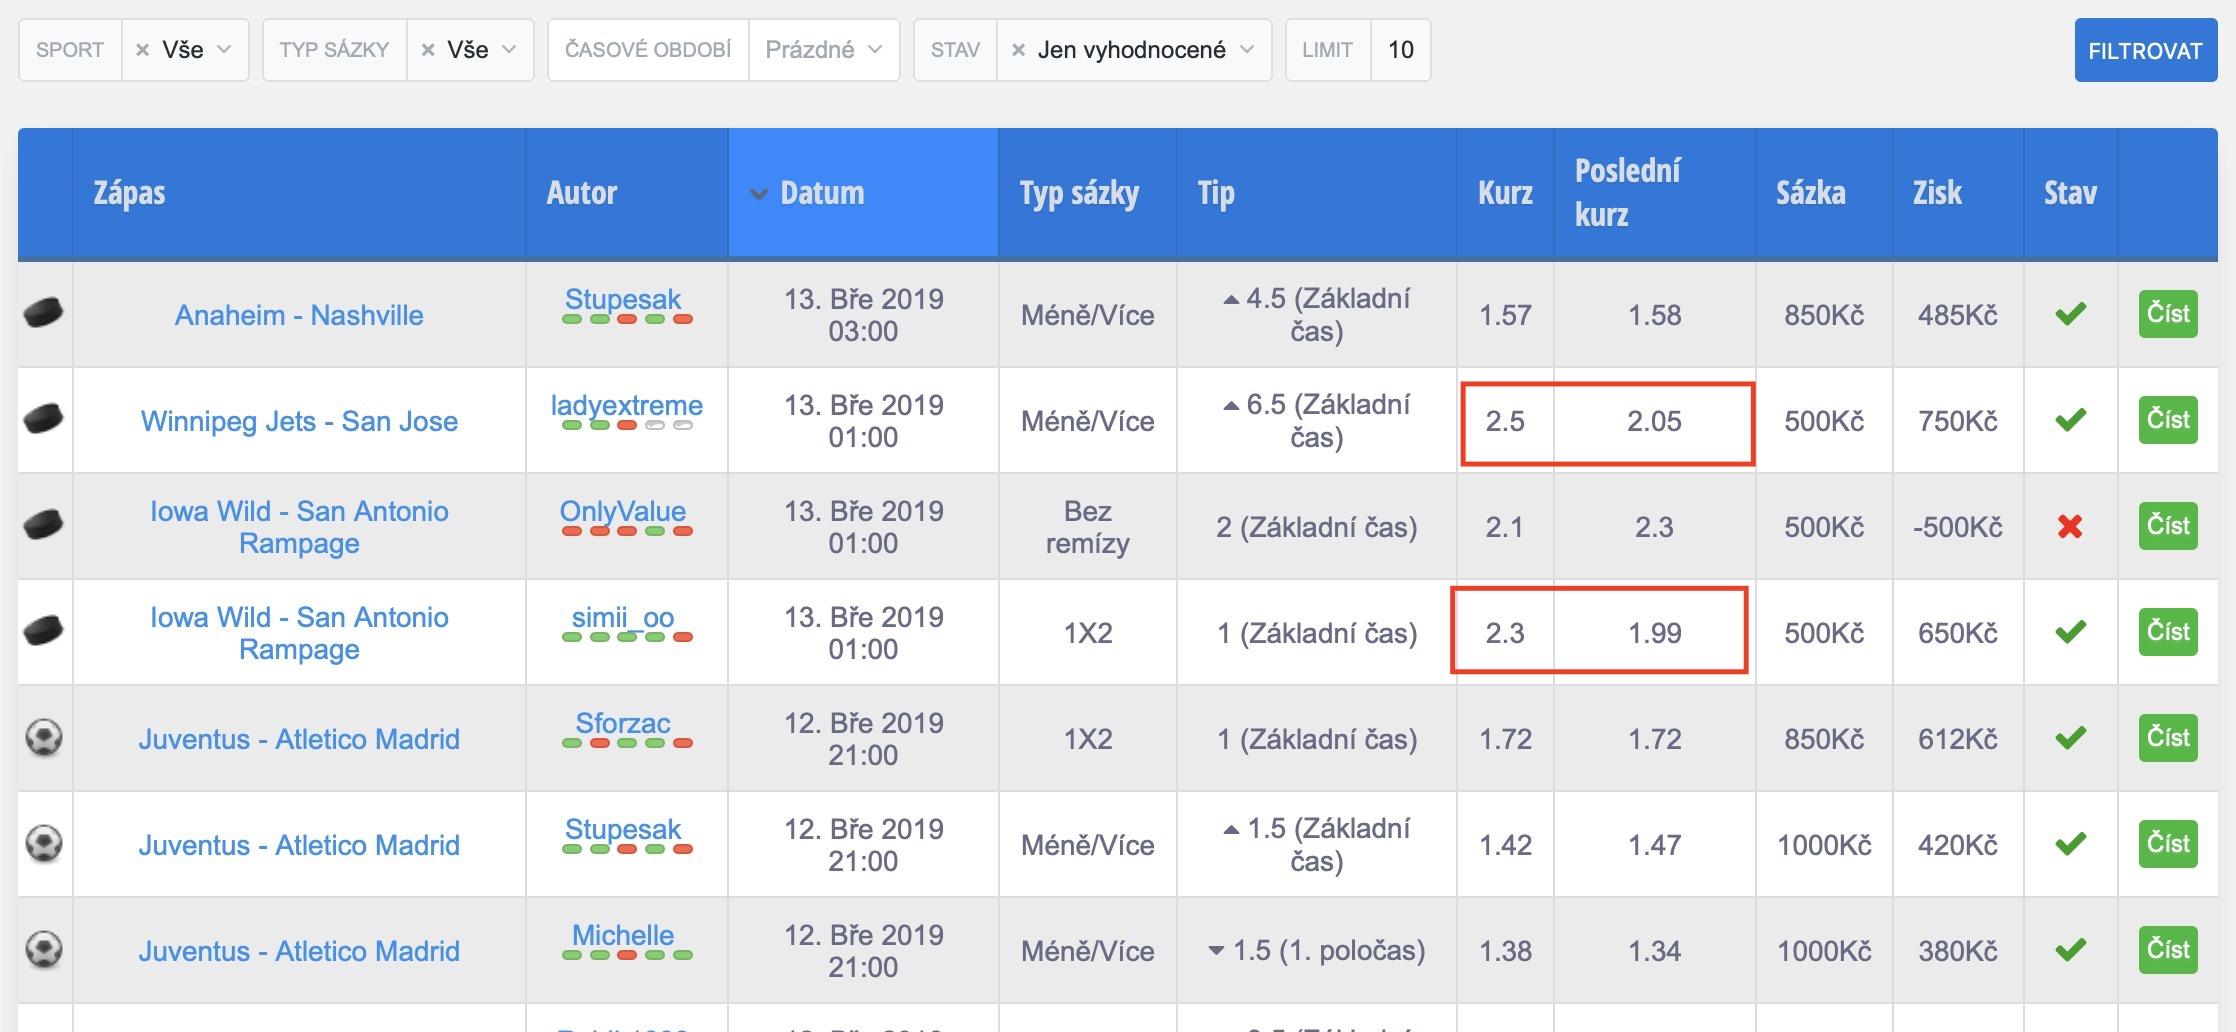Clear the Sport filter with its x icon
The image size is (2236, 1032).
(142, 50)
